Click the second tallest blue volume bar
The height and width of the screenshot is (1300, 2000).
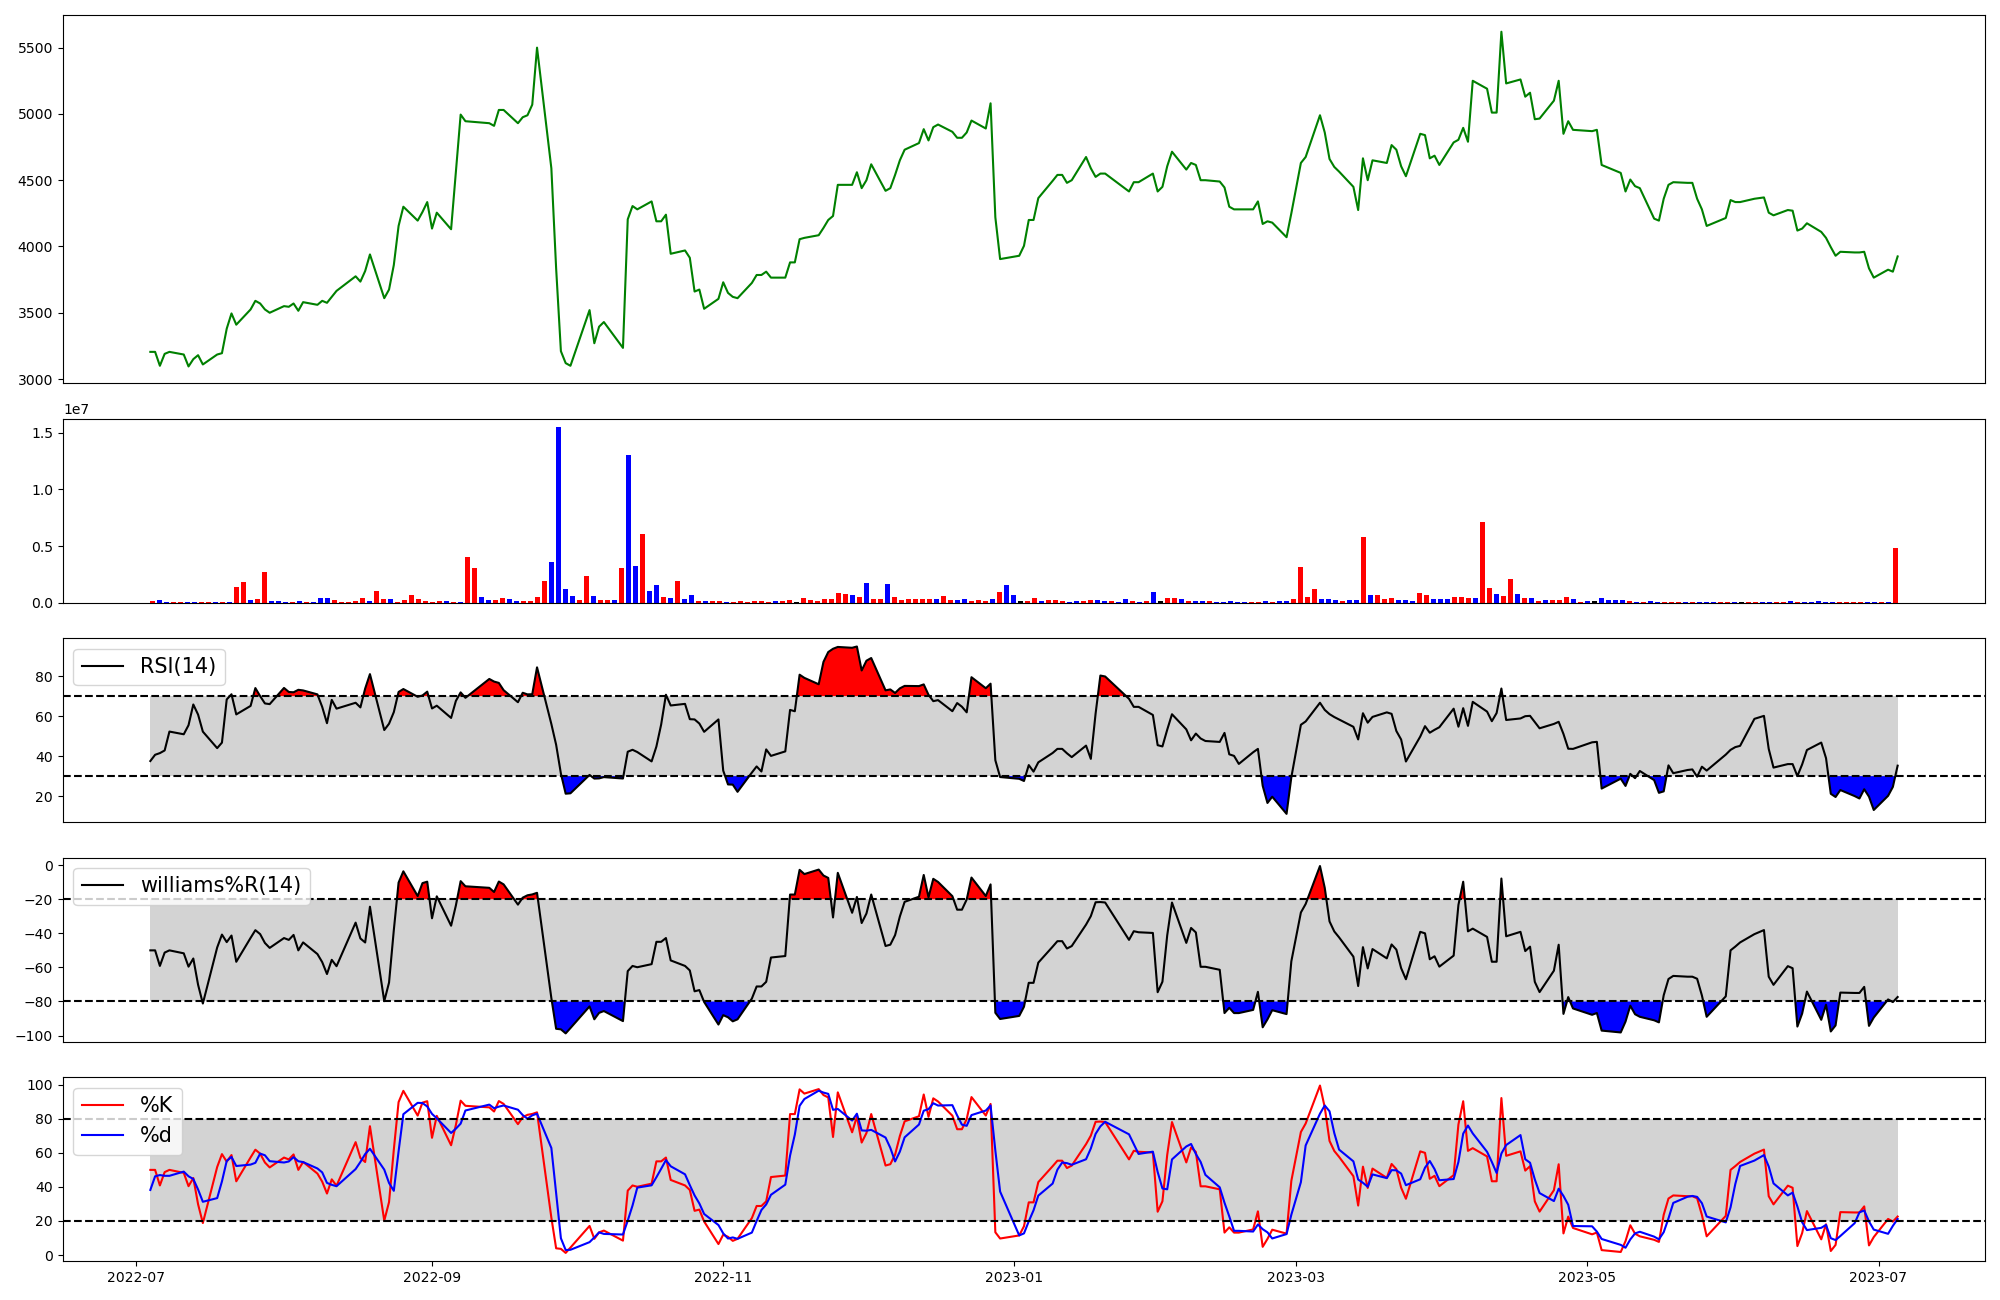point(628,529)
